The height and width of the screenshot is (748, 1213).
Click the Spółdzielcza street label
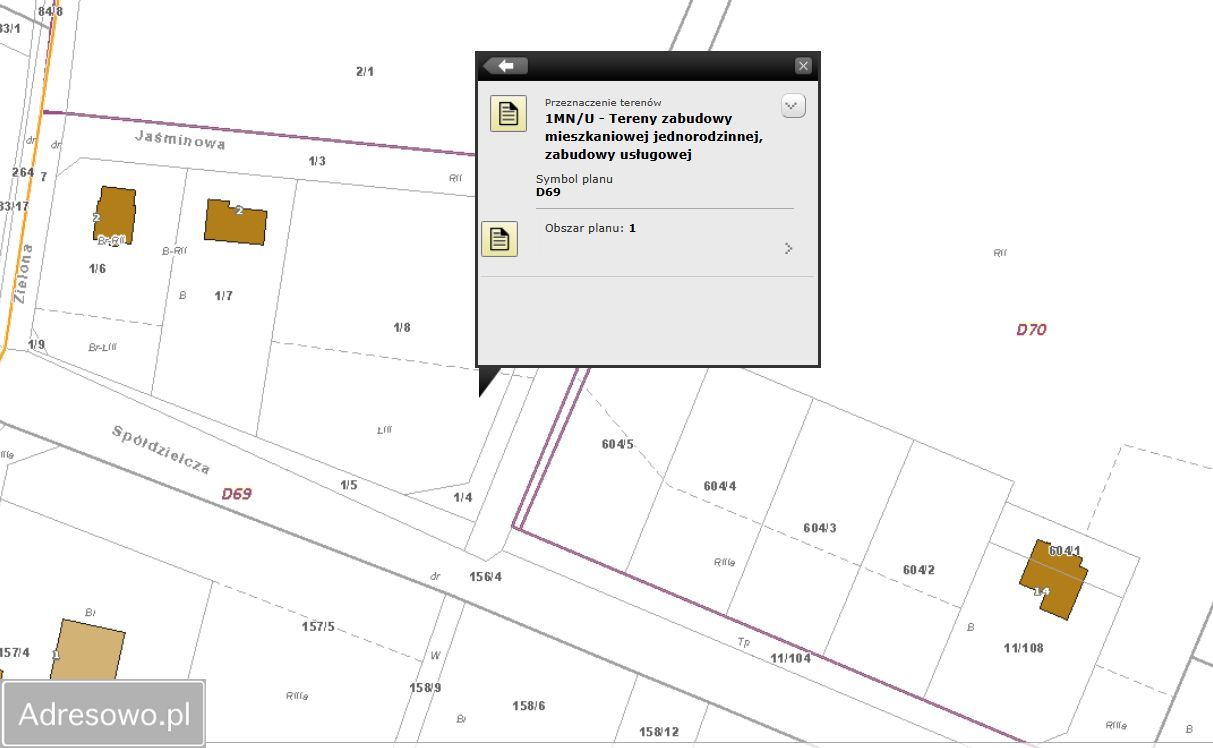(161, 450)
